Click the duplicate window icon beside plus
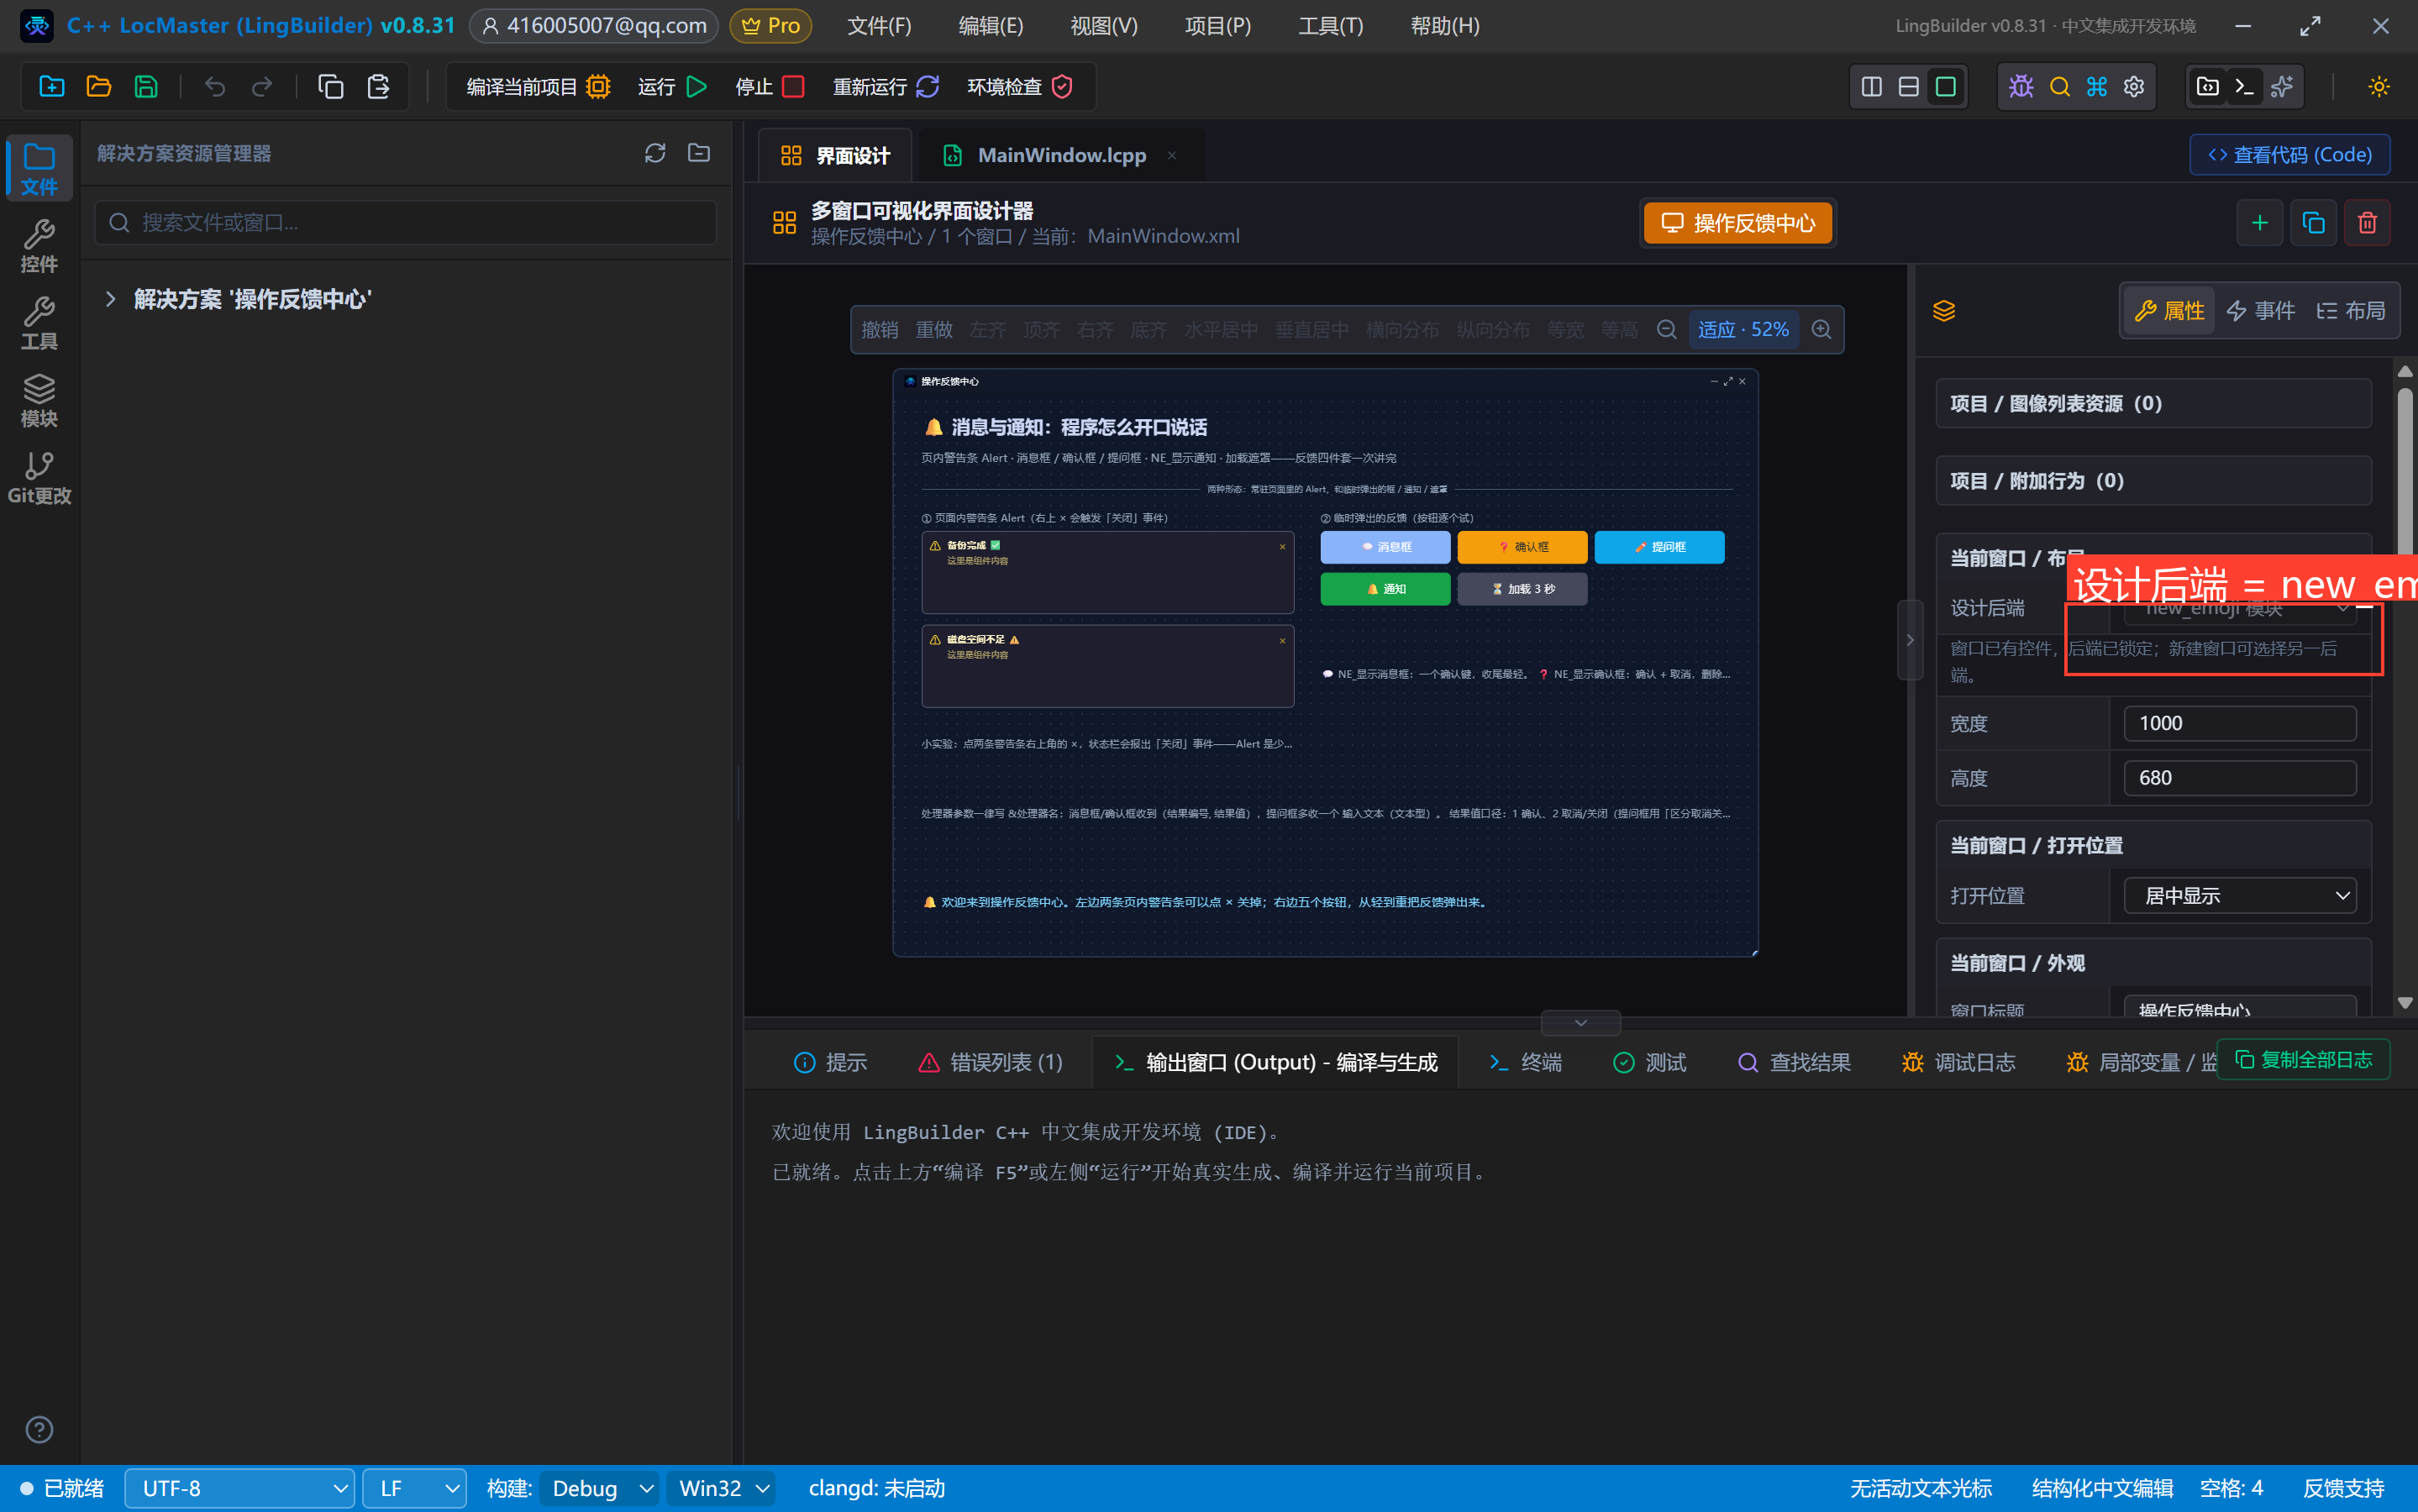This screenshot has height=1512, width=2418. click(x=2313, y=223)
